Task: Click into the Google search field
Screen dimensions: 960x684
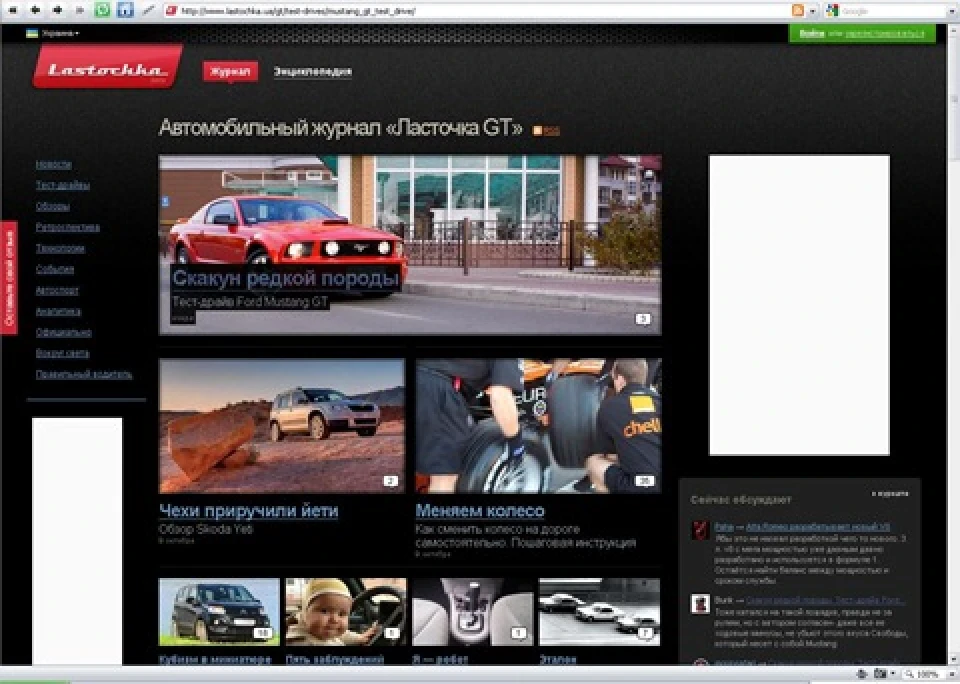Action: tap(891, 11)
